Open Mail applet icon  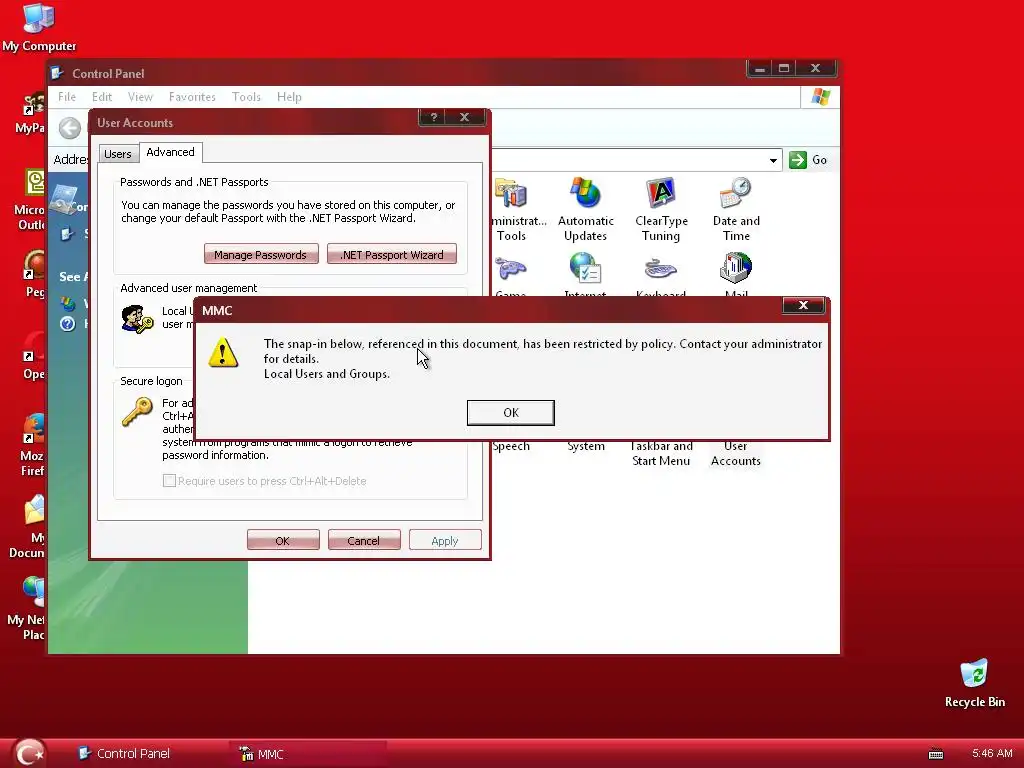point(736,268)
